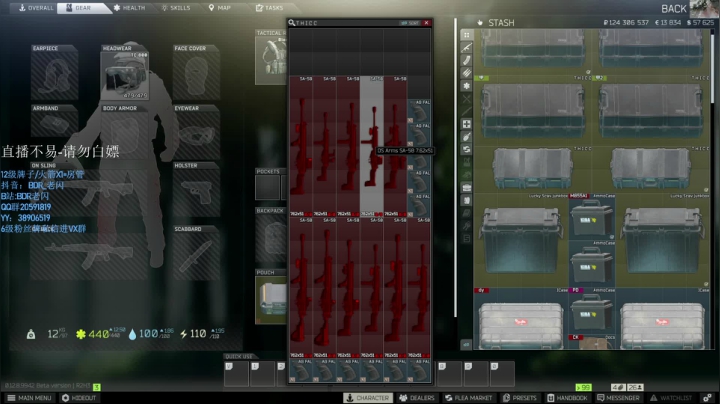Open the Health tab
This screenshot has width=720, height=404.
[x=129, y=8]
